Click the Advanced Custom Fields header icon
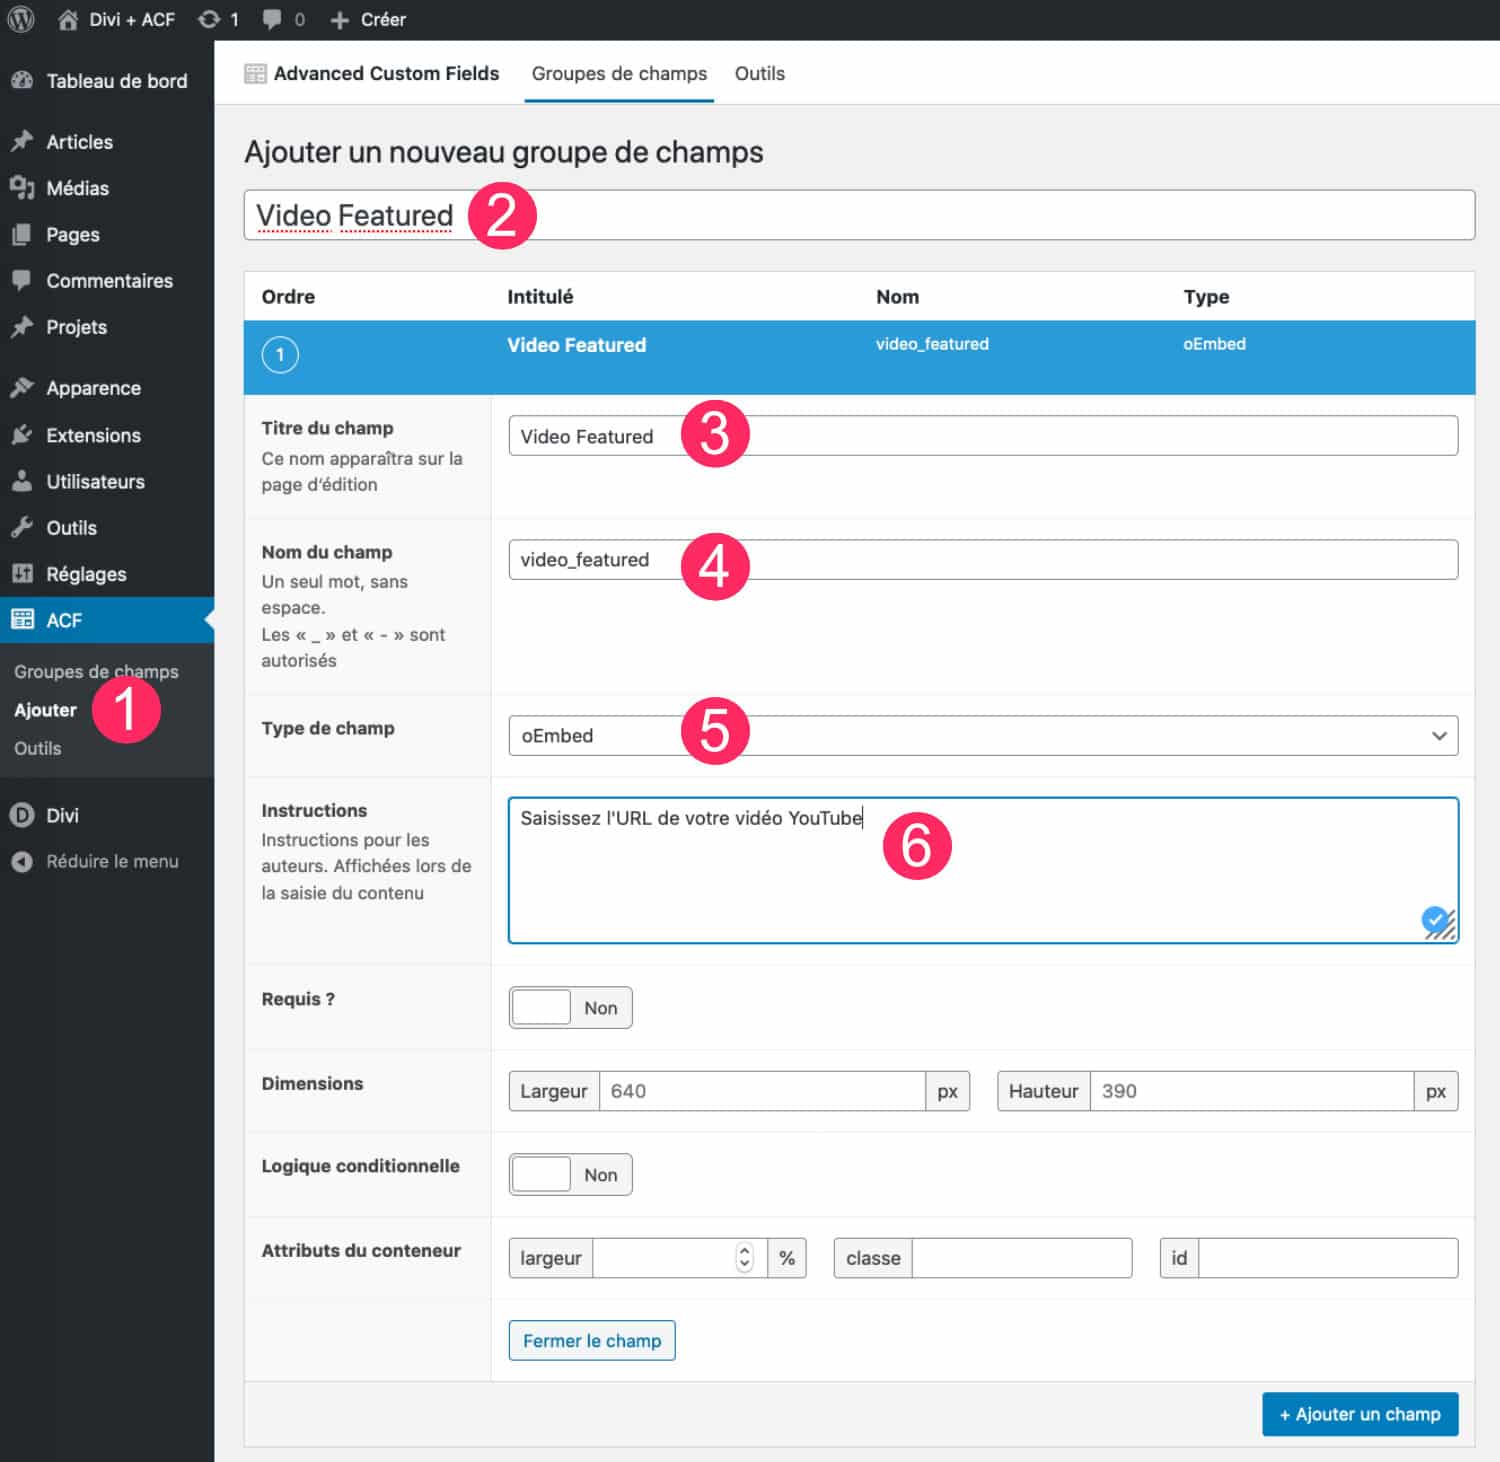Viewport: 1500px width, 1462px height. coord(255,73)
